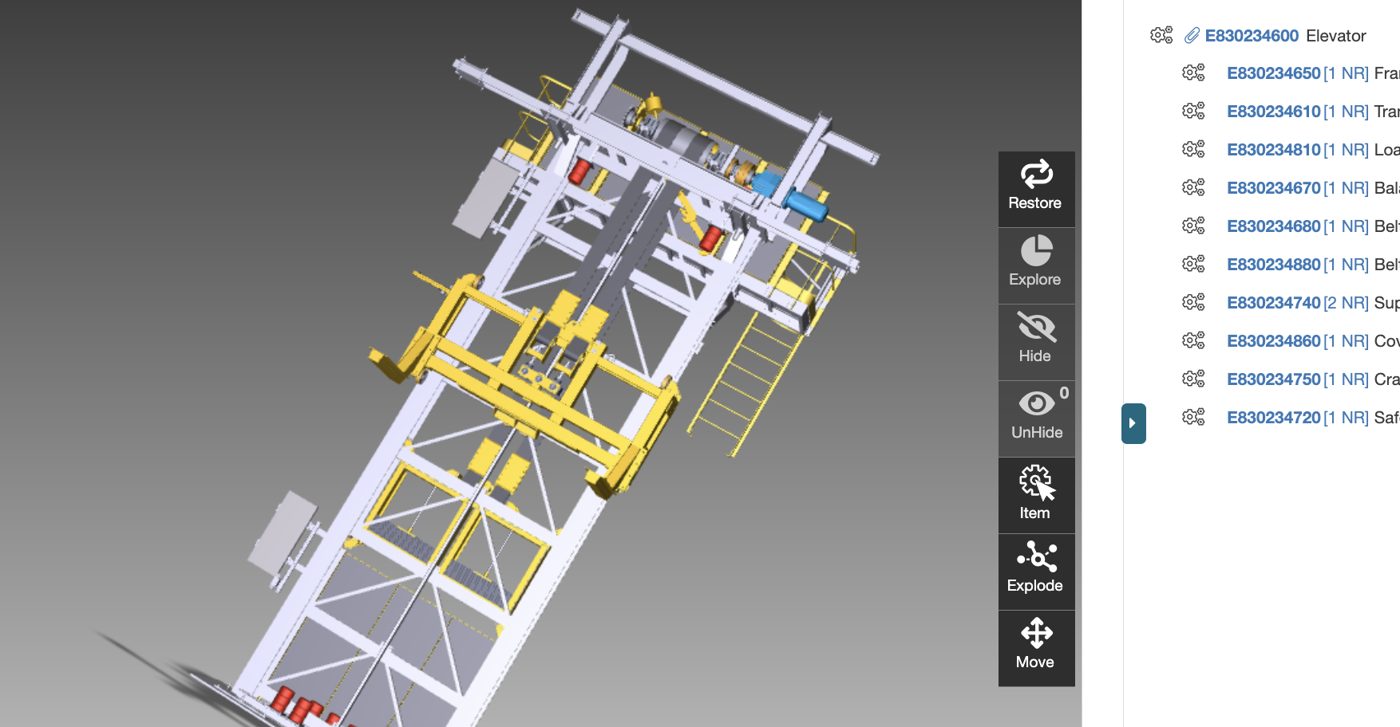The image size is (1400, 727).
Task: Click the gears icon beside E830234860
Action: [1193, 341]
